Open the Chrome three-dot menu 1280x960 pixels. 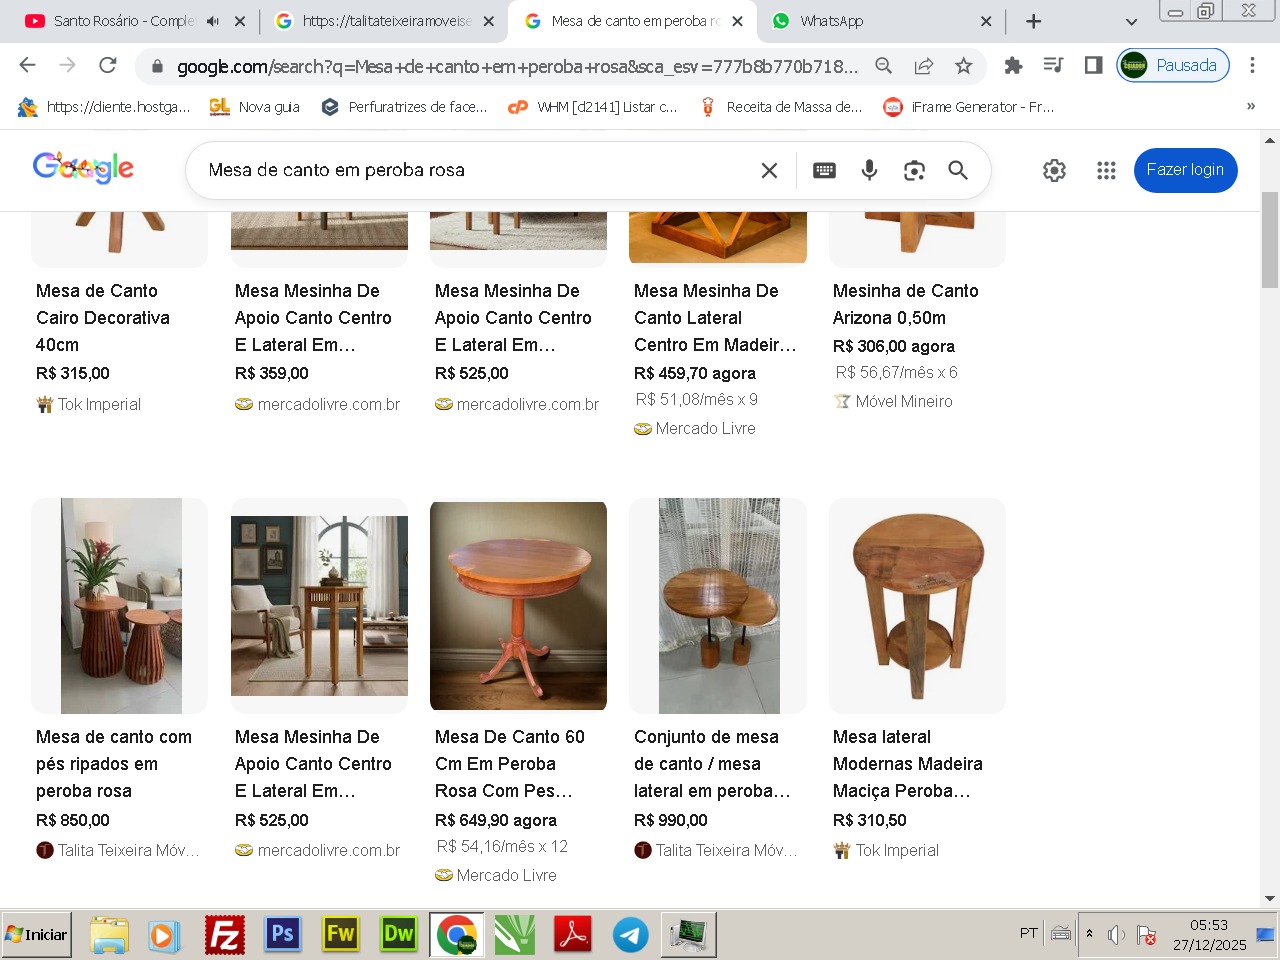point(1252,66)
